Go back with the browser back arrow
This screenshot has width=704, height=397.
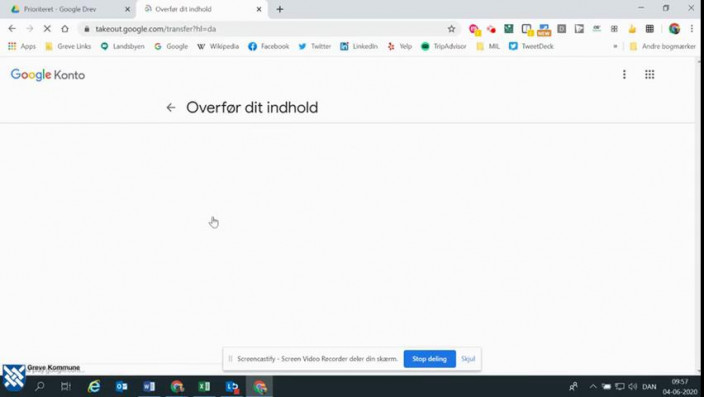12,29
